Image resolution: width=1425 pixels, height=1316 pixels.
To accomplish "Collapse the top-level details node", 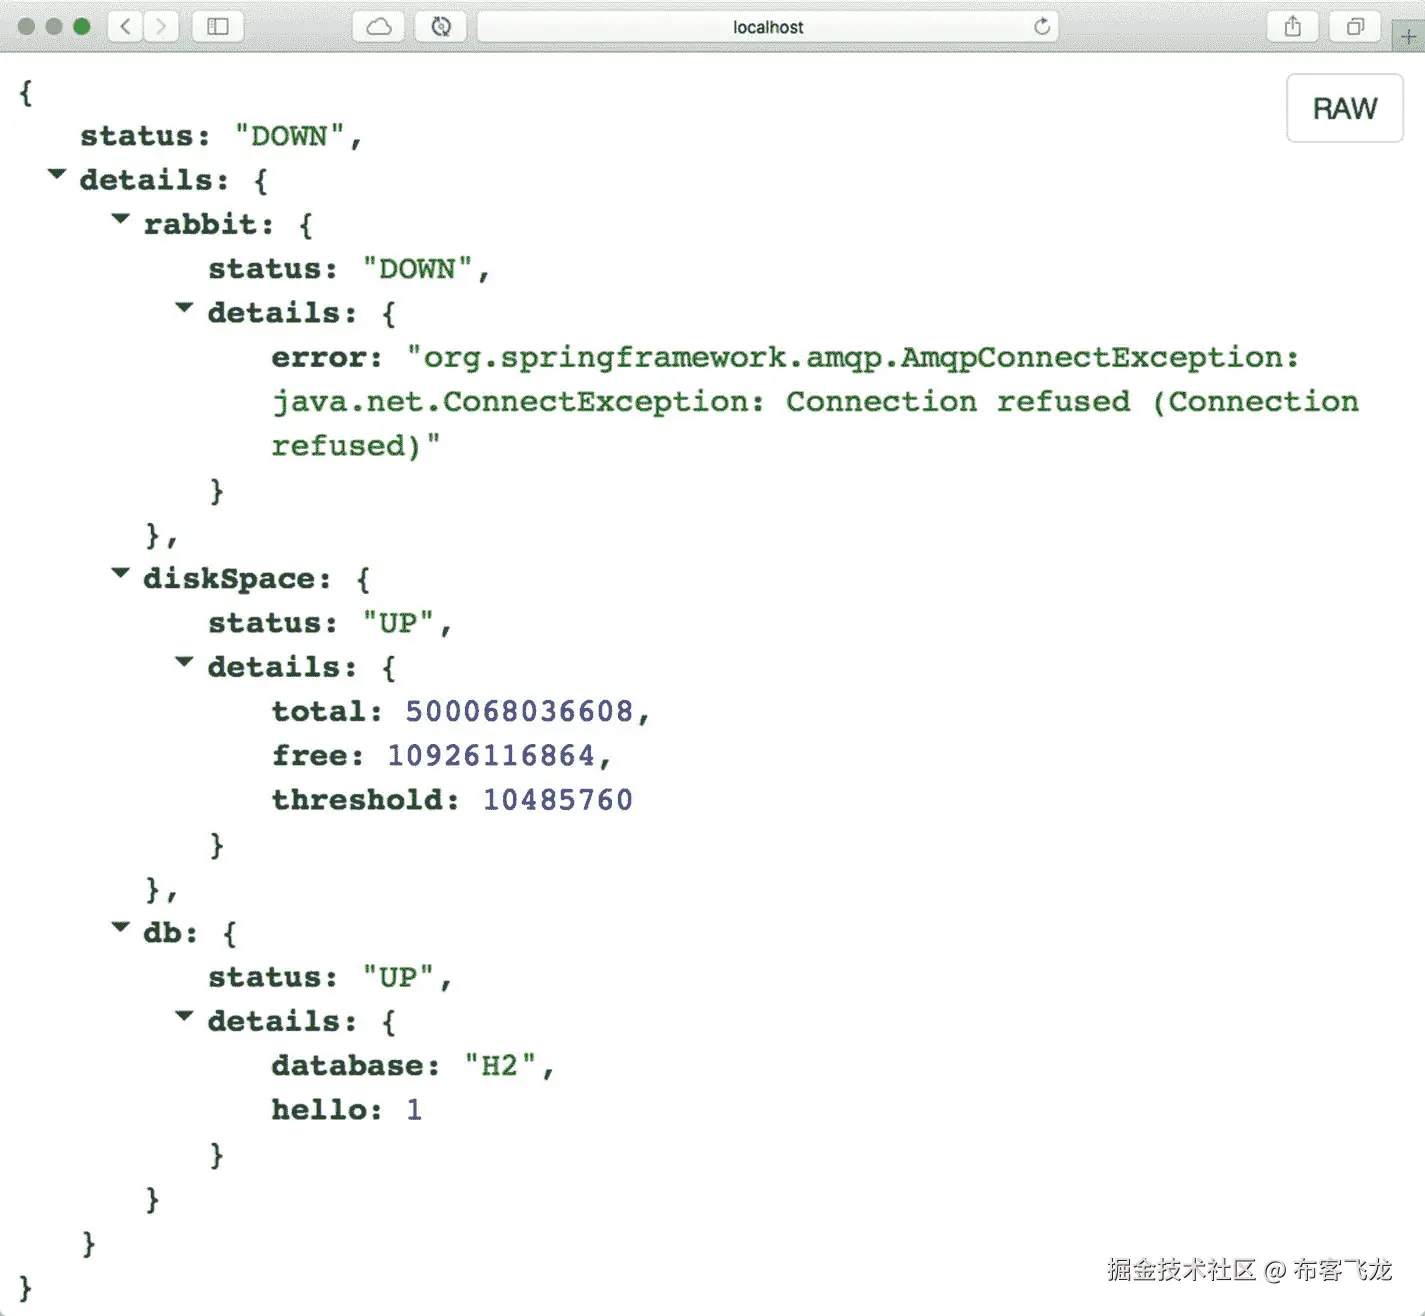I will (56, 174).
